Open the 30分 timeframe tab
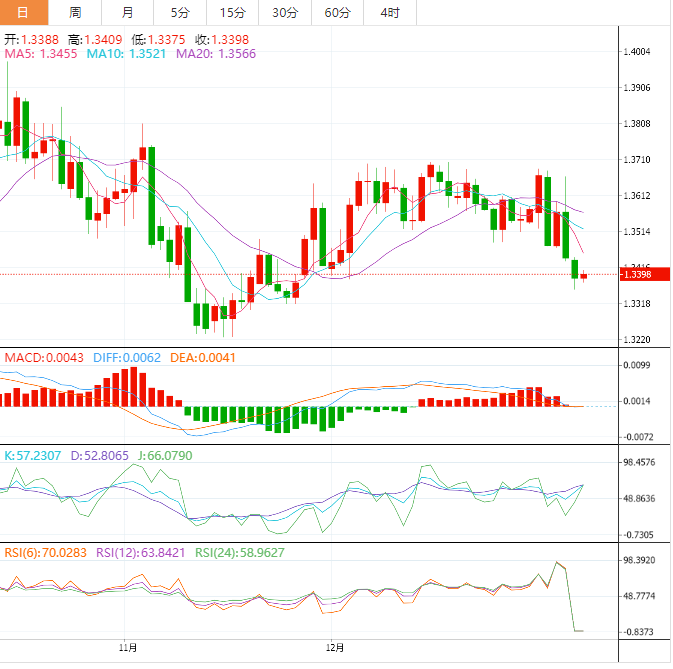This screenshot has width=673, height=669. click(285, 12)
